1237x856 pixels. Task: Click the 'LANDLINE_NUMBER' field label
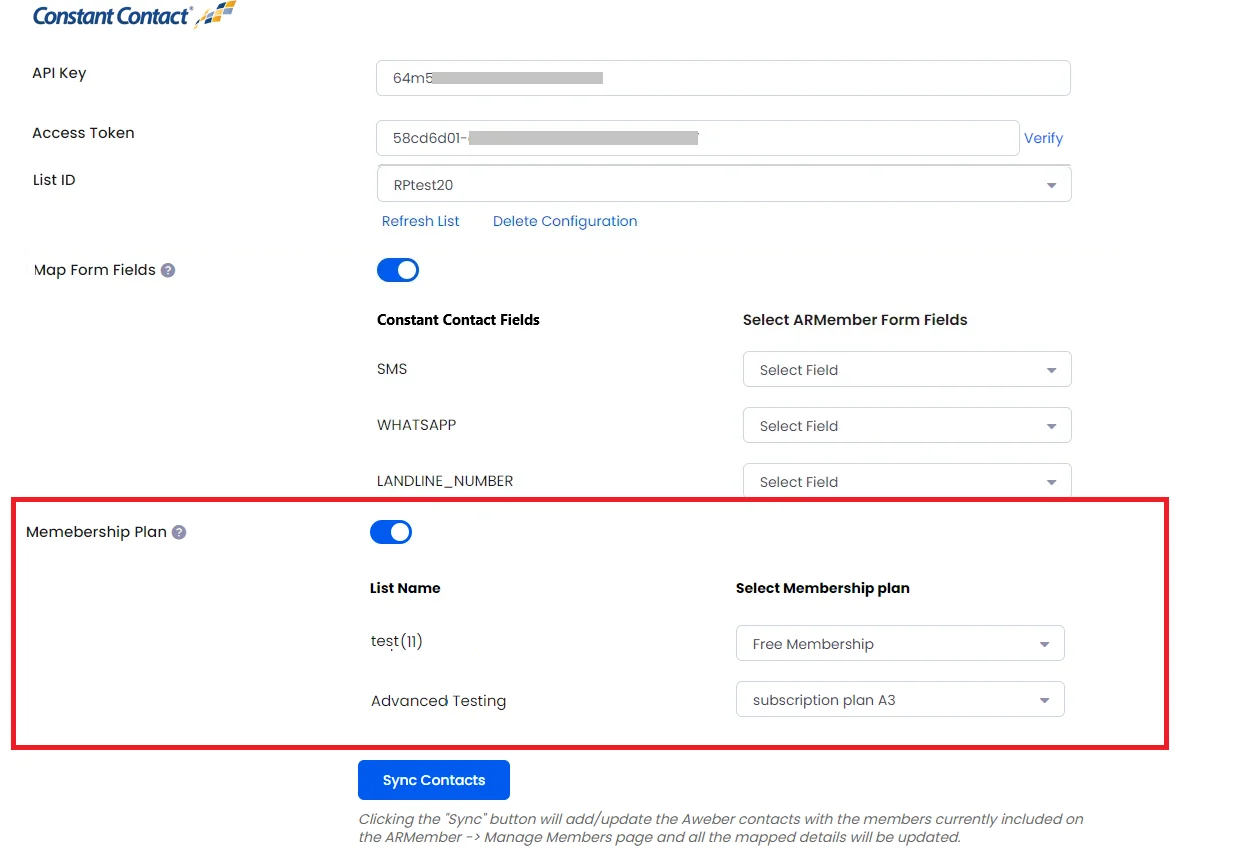click(445, 481)
